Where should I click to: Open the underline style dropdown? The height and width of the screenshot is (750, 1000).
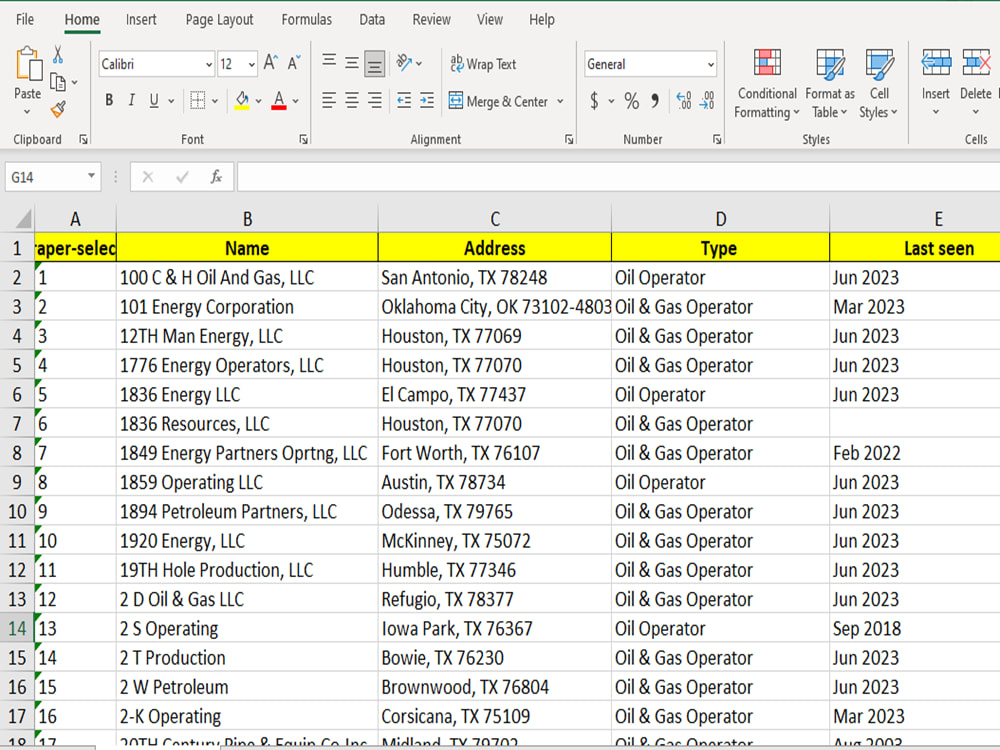[x=171, y=101]
